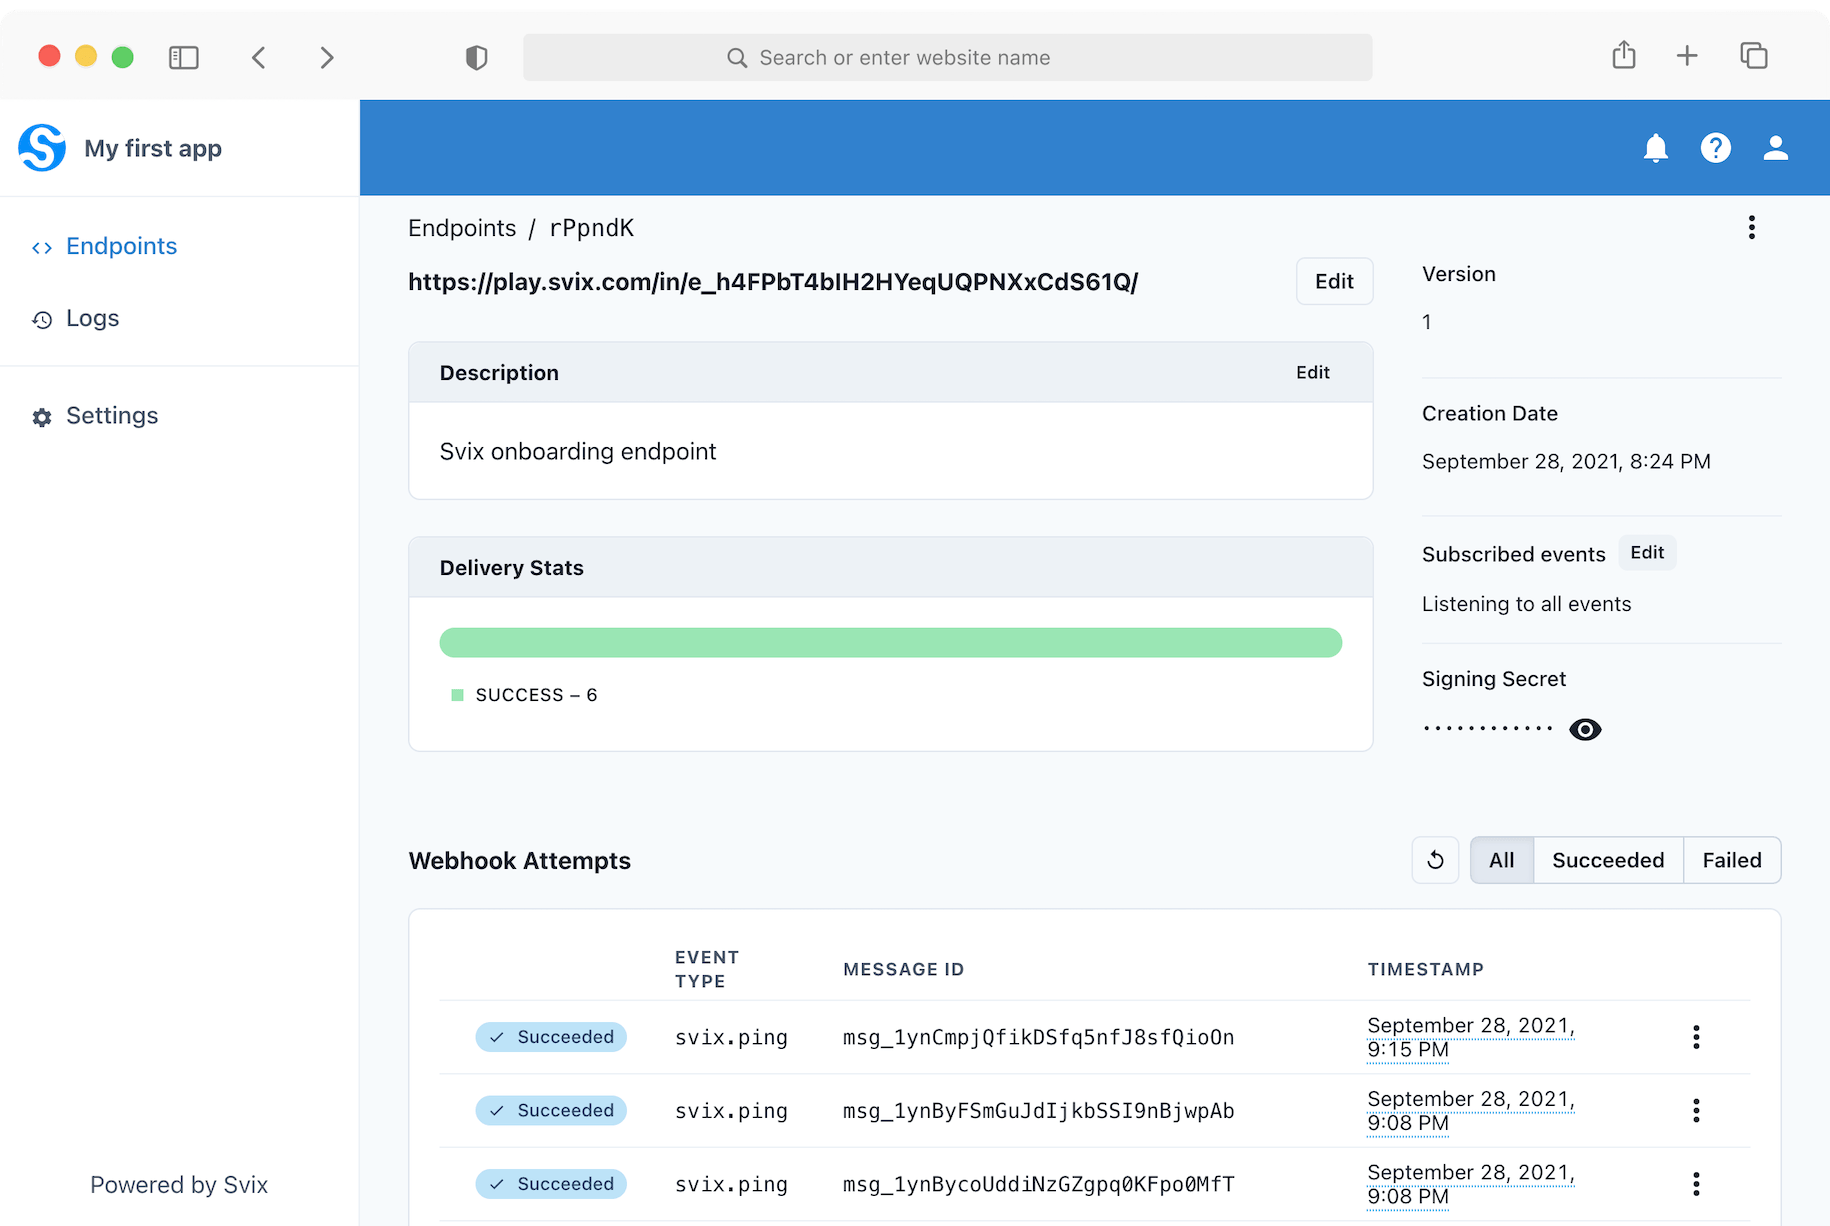The image size is (1830, 1226).
Task: Open actions menu for msg_1ynByFSmGuJdIjkbSSI9nBjwpAb
Action: (1696, 1110)
